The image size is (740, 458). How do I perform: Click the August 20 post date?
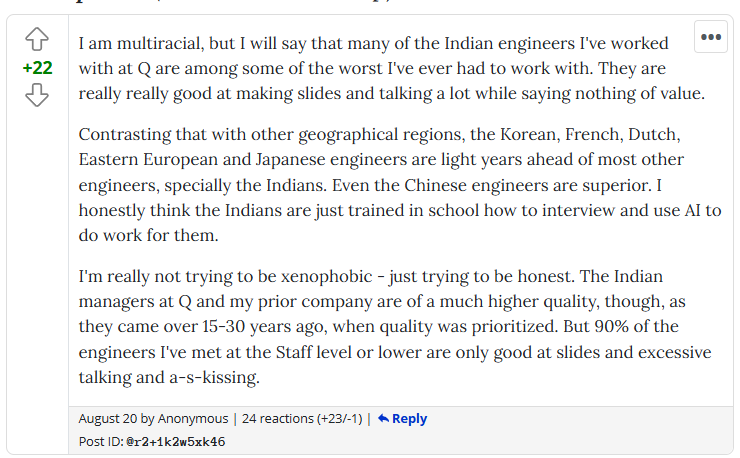point(106,419)
